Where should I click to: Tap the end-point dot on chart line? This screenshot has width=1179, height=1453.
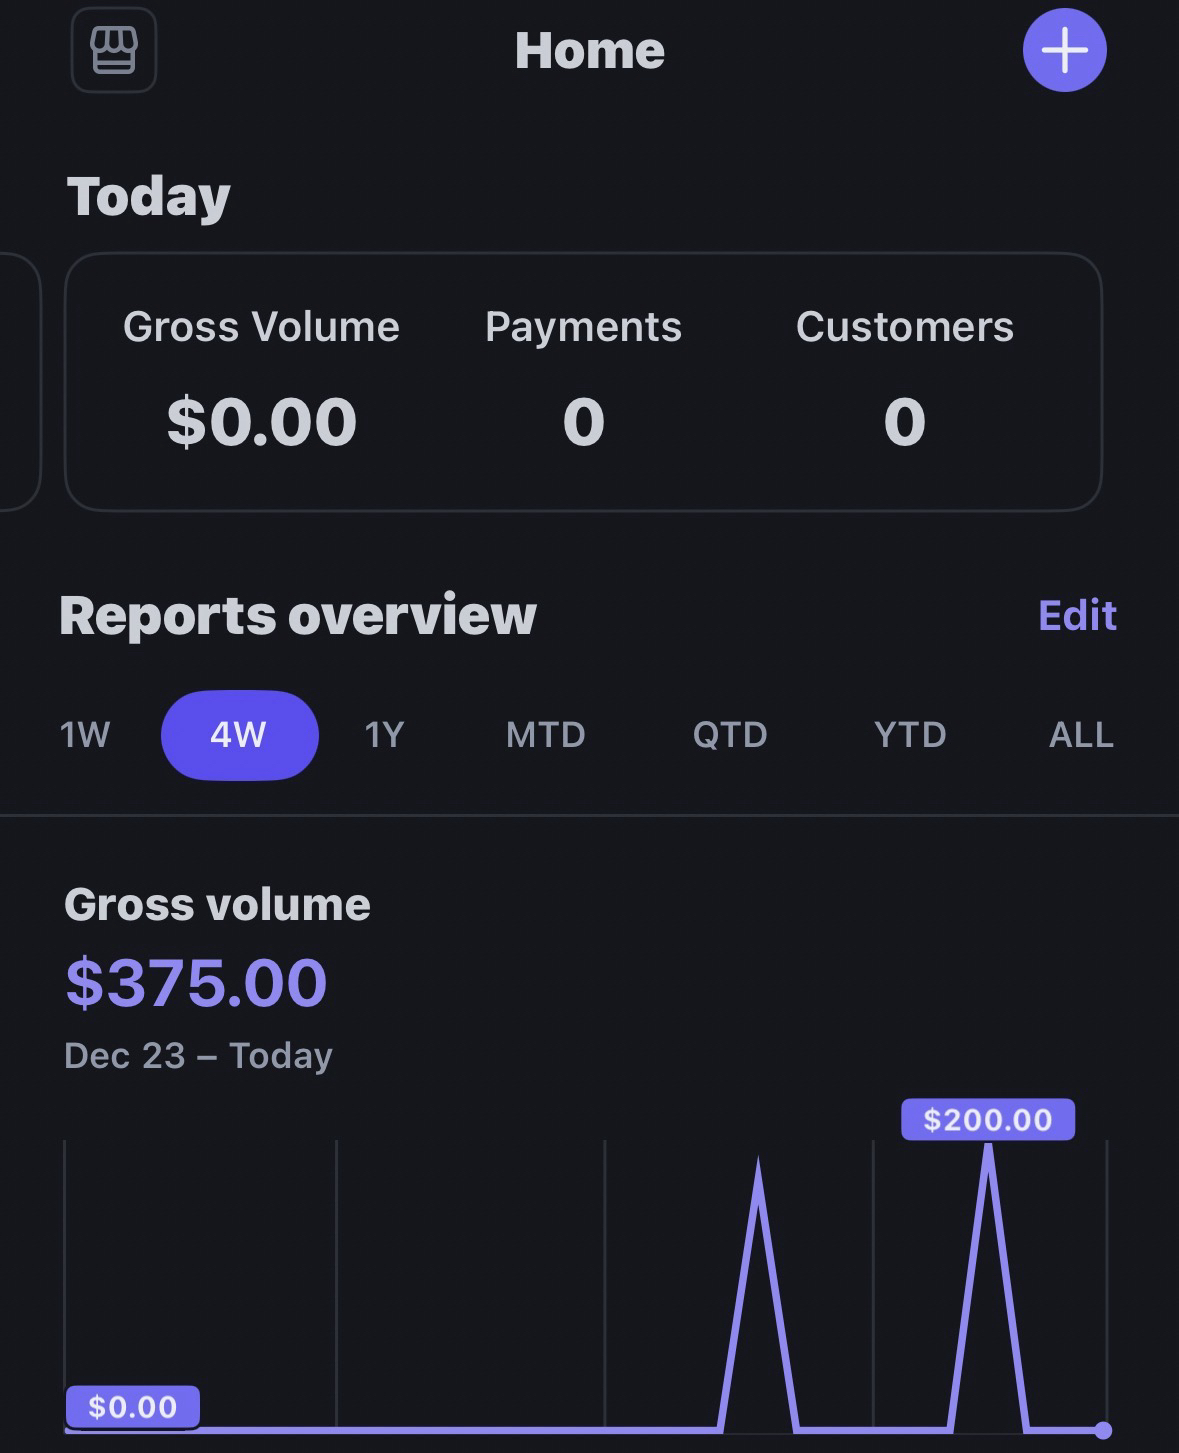coord(1102,1429)
